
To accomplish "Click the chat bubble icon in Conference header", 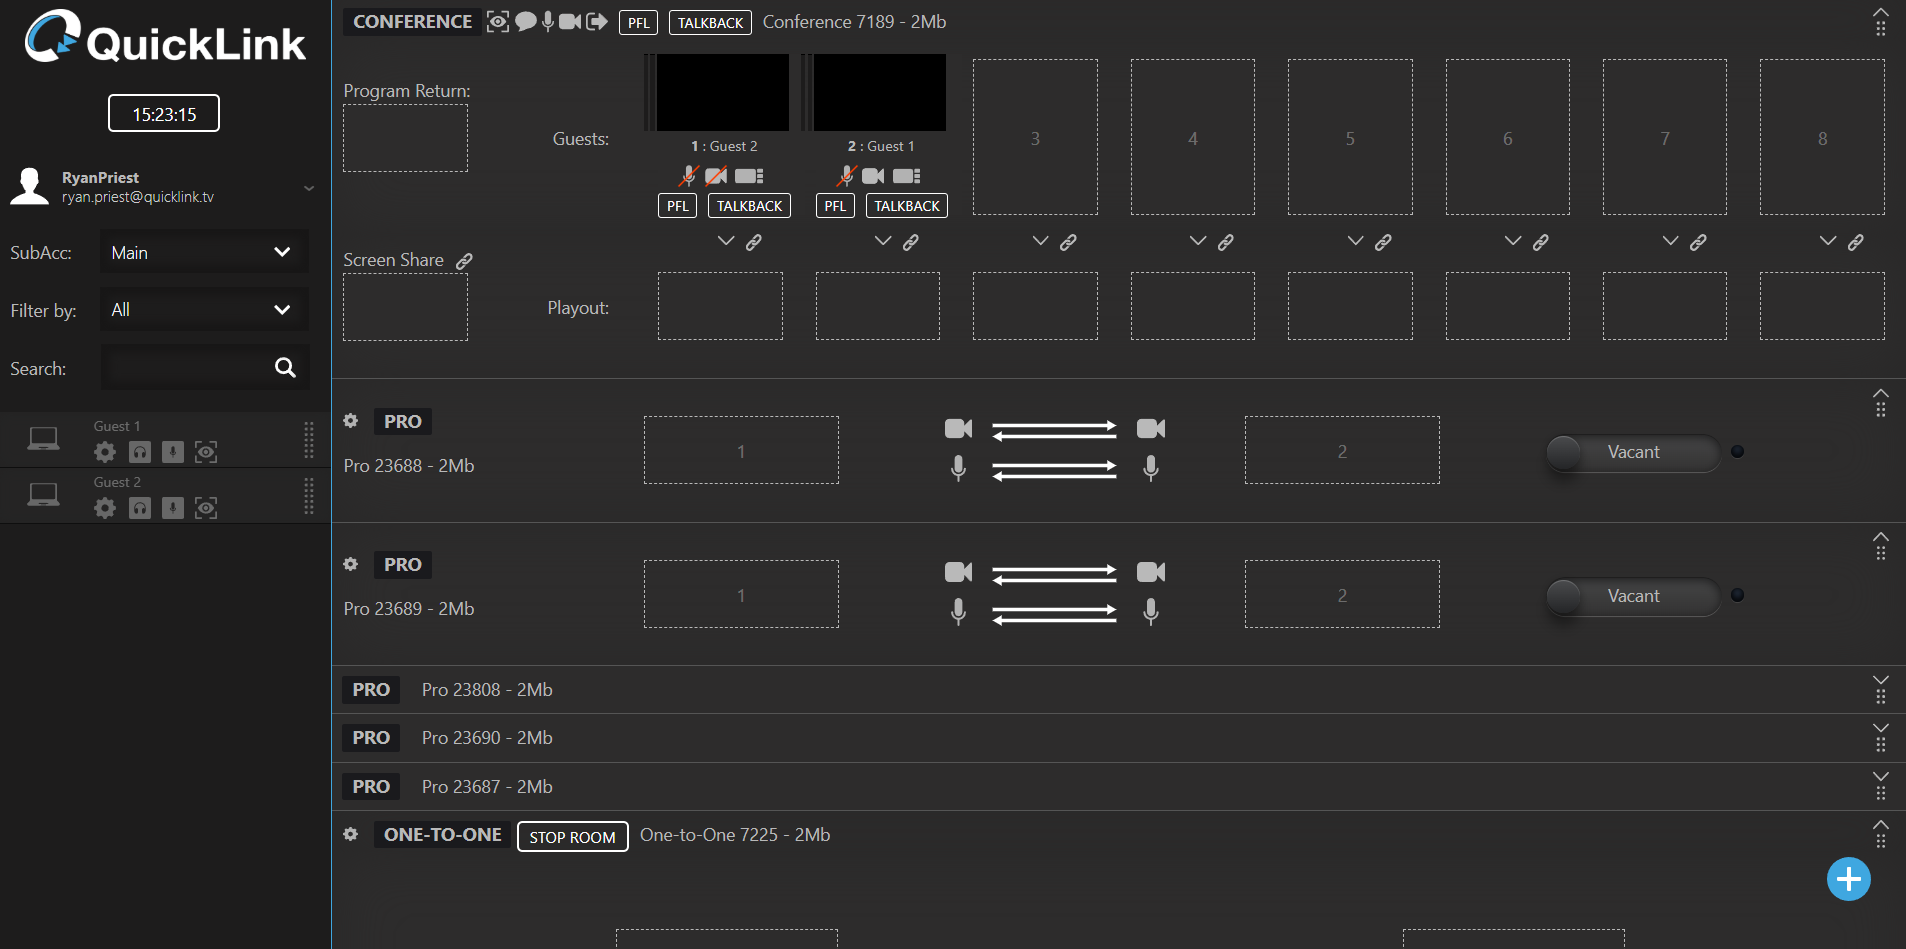I will coord(525,21).
